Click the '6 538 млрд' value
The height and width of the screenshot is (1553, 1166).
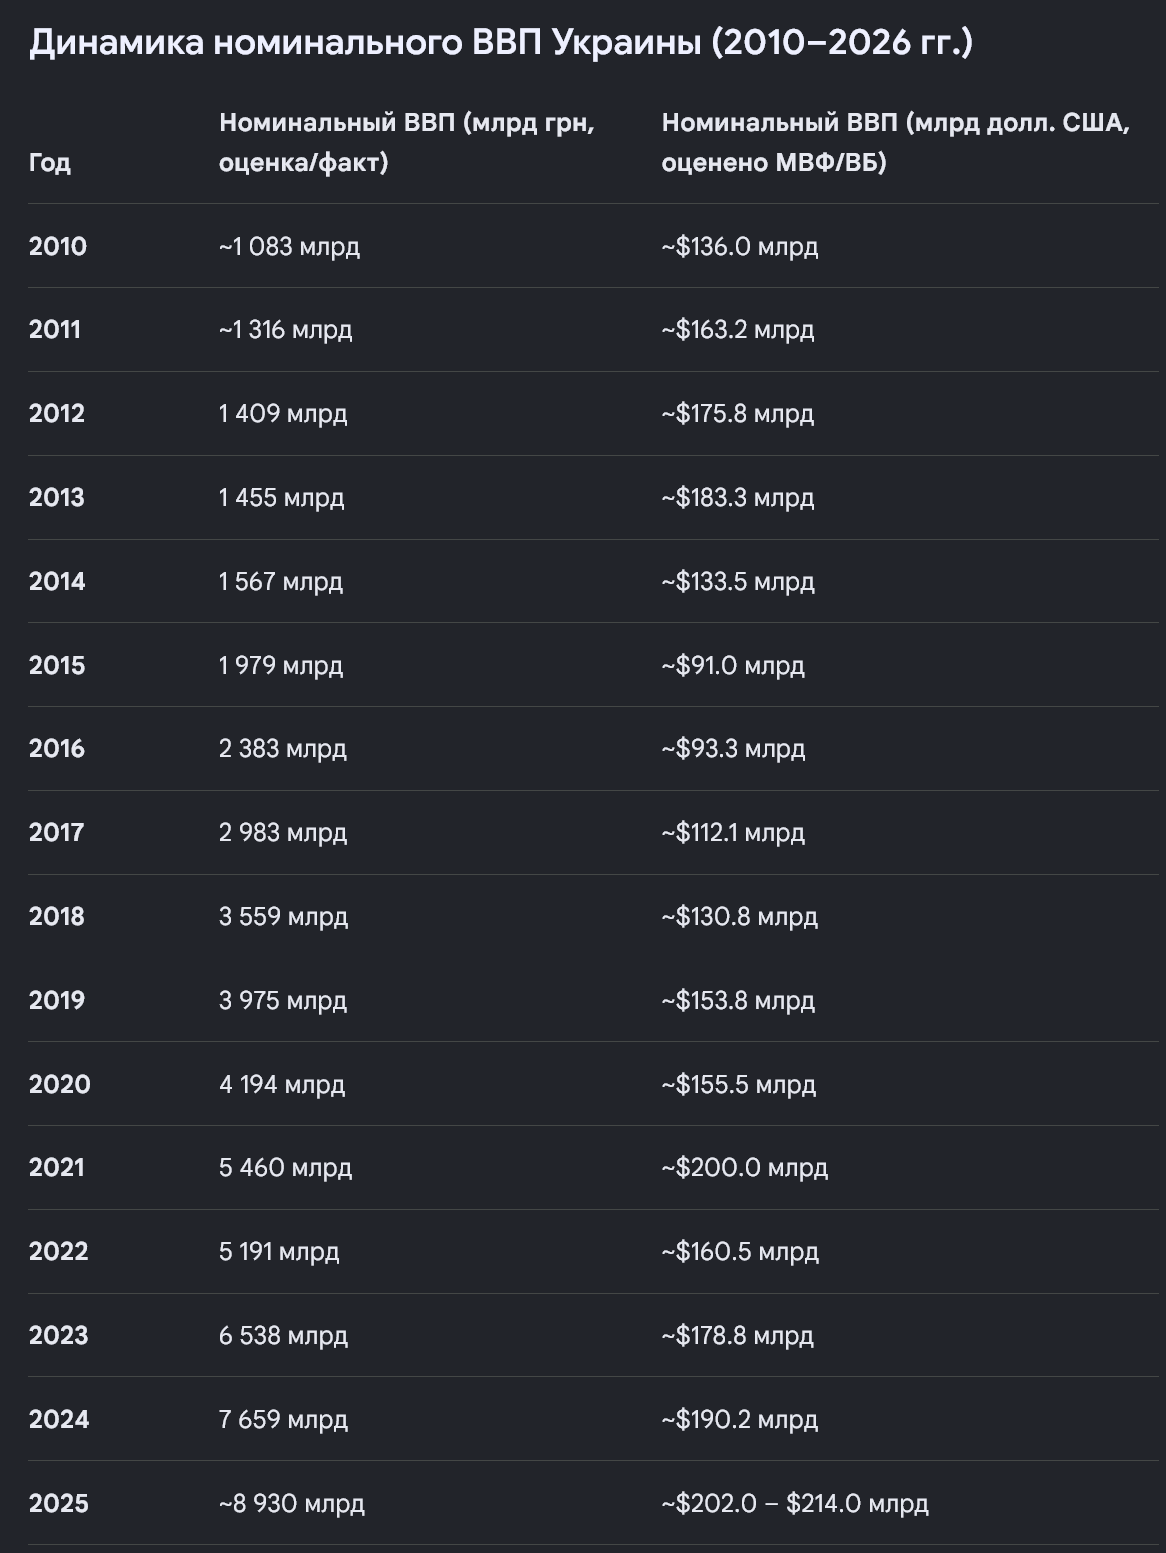(x=284, y=1336)
